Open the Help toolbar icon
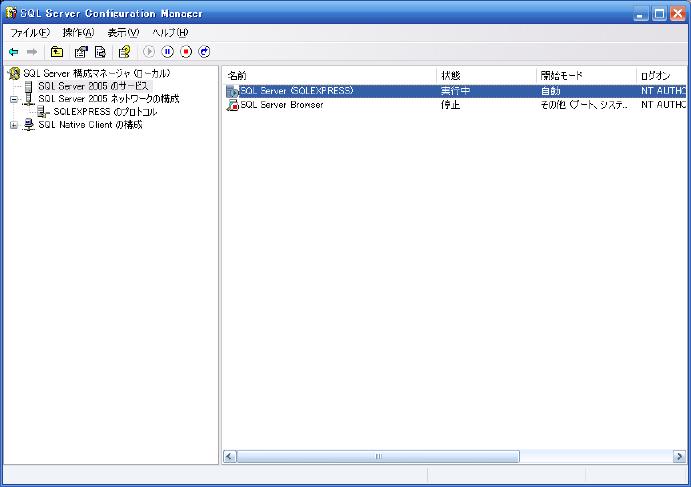Screen dimensions: 691x487 [124, 52]
